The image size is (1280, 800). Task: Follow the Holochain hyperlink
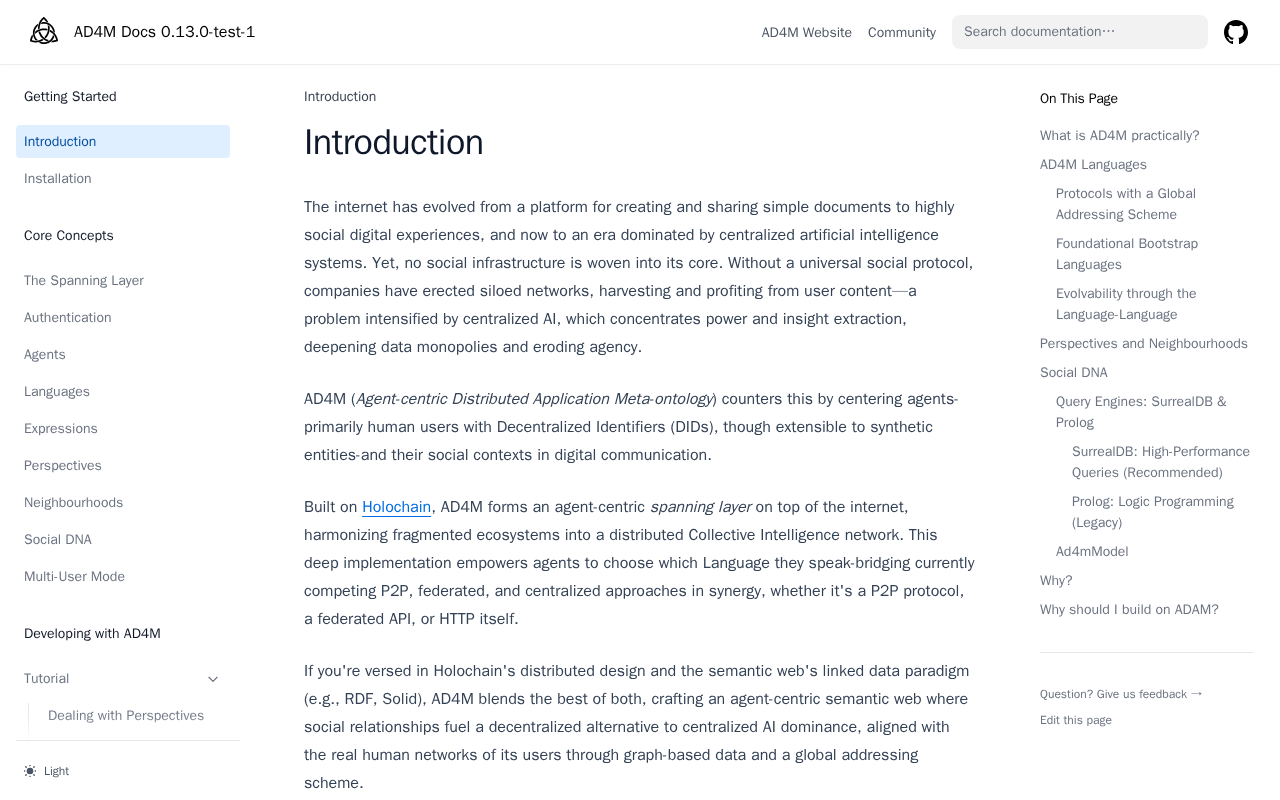396,507
